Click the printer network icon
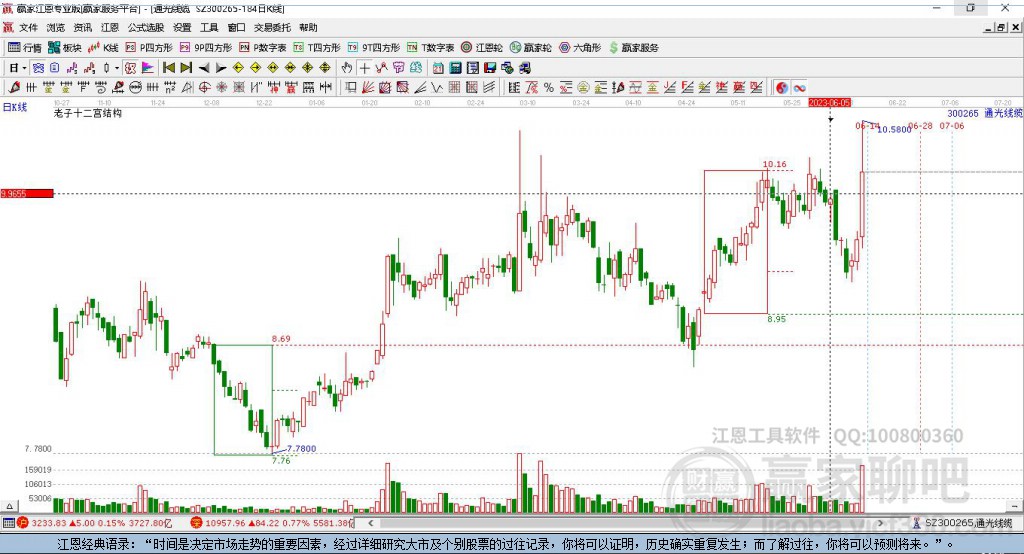Viewport: 1024px width, 554px height. (x=524, y=68)
